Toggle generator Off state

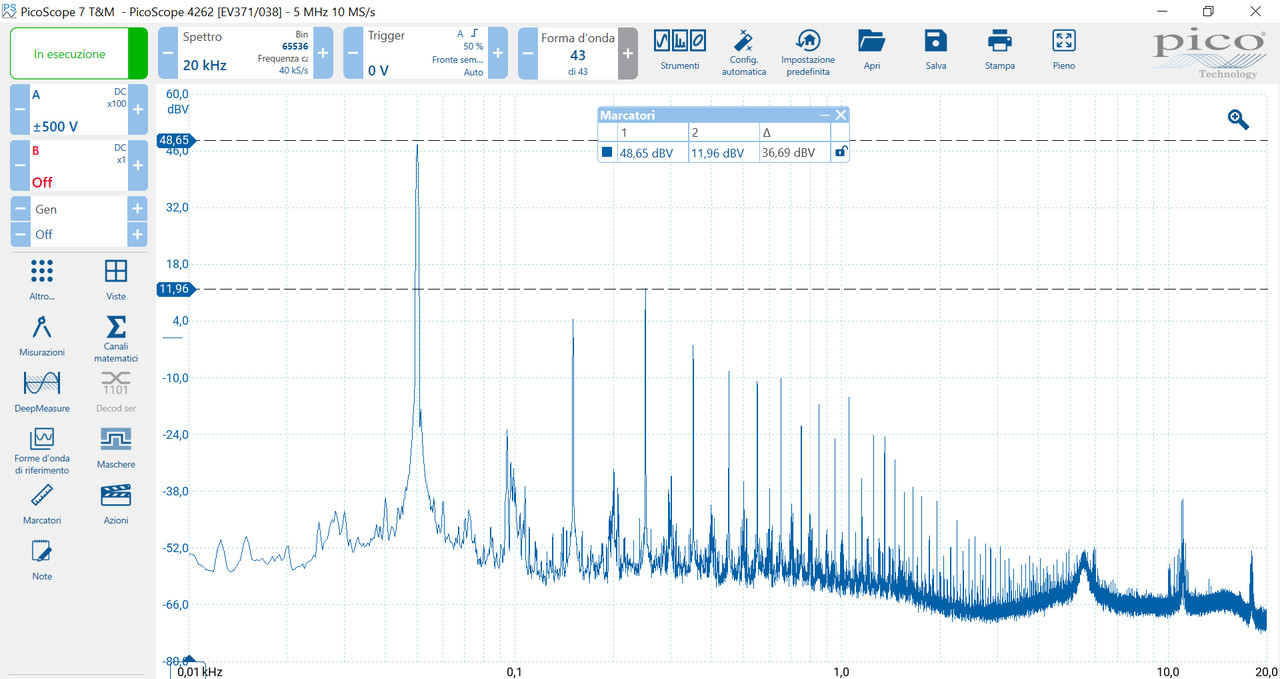79,234
